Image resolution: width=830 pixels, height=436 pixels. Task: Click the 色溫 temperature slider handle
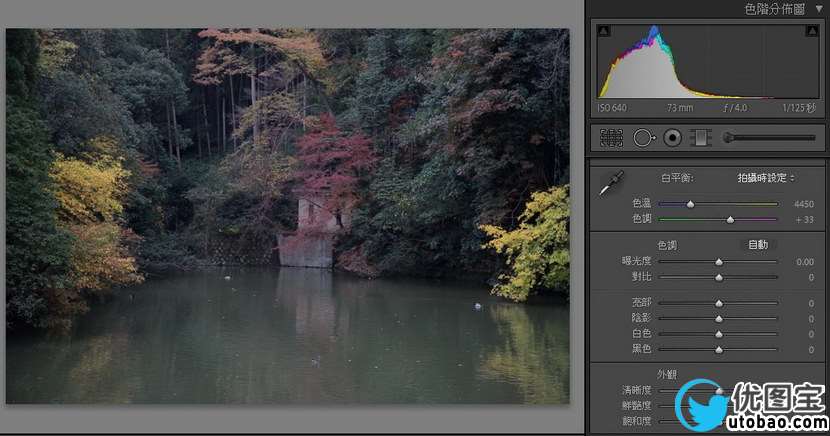click(x=690, y=204)
